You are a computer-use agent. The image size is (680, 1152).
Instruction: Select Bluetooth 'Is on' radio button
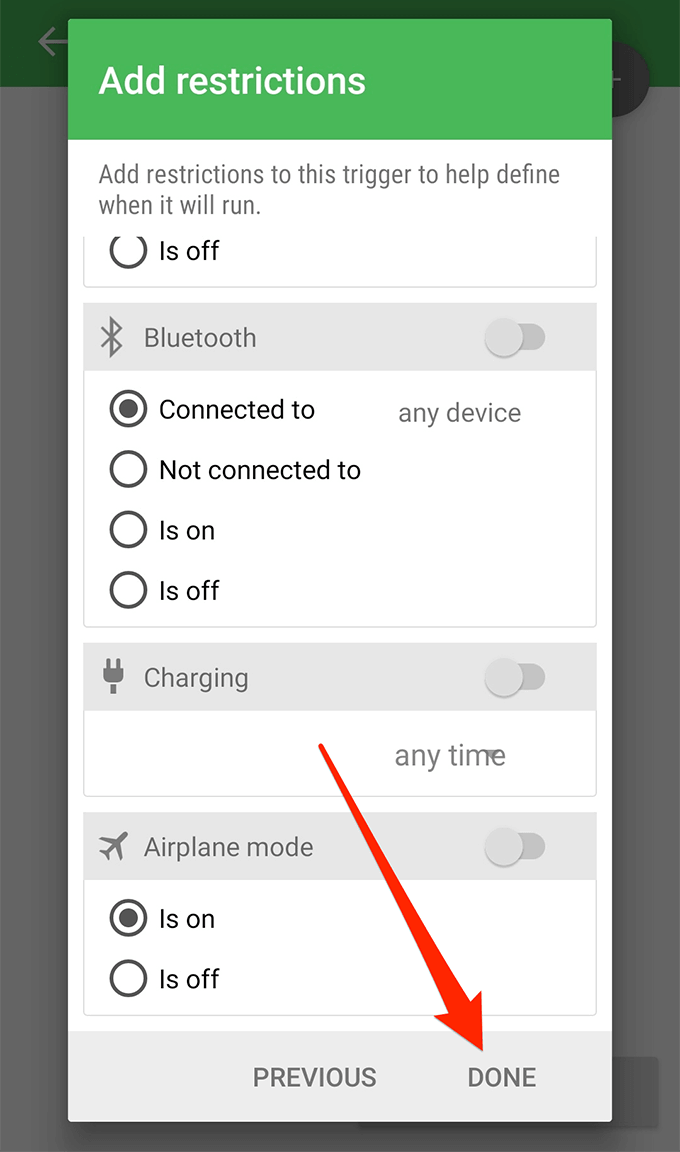pos(162,530)
